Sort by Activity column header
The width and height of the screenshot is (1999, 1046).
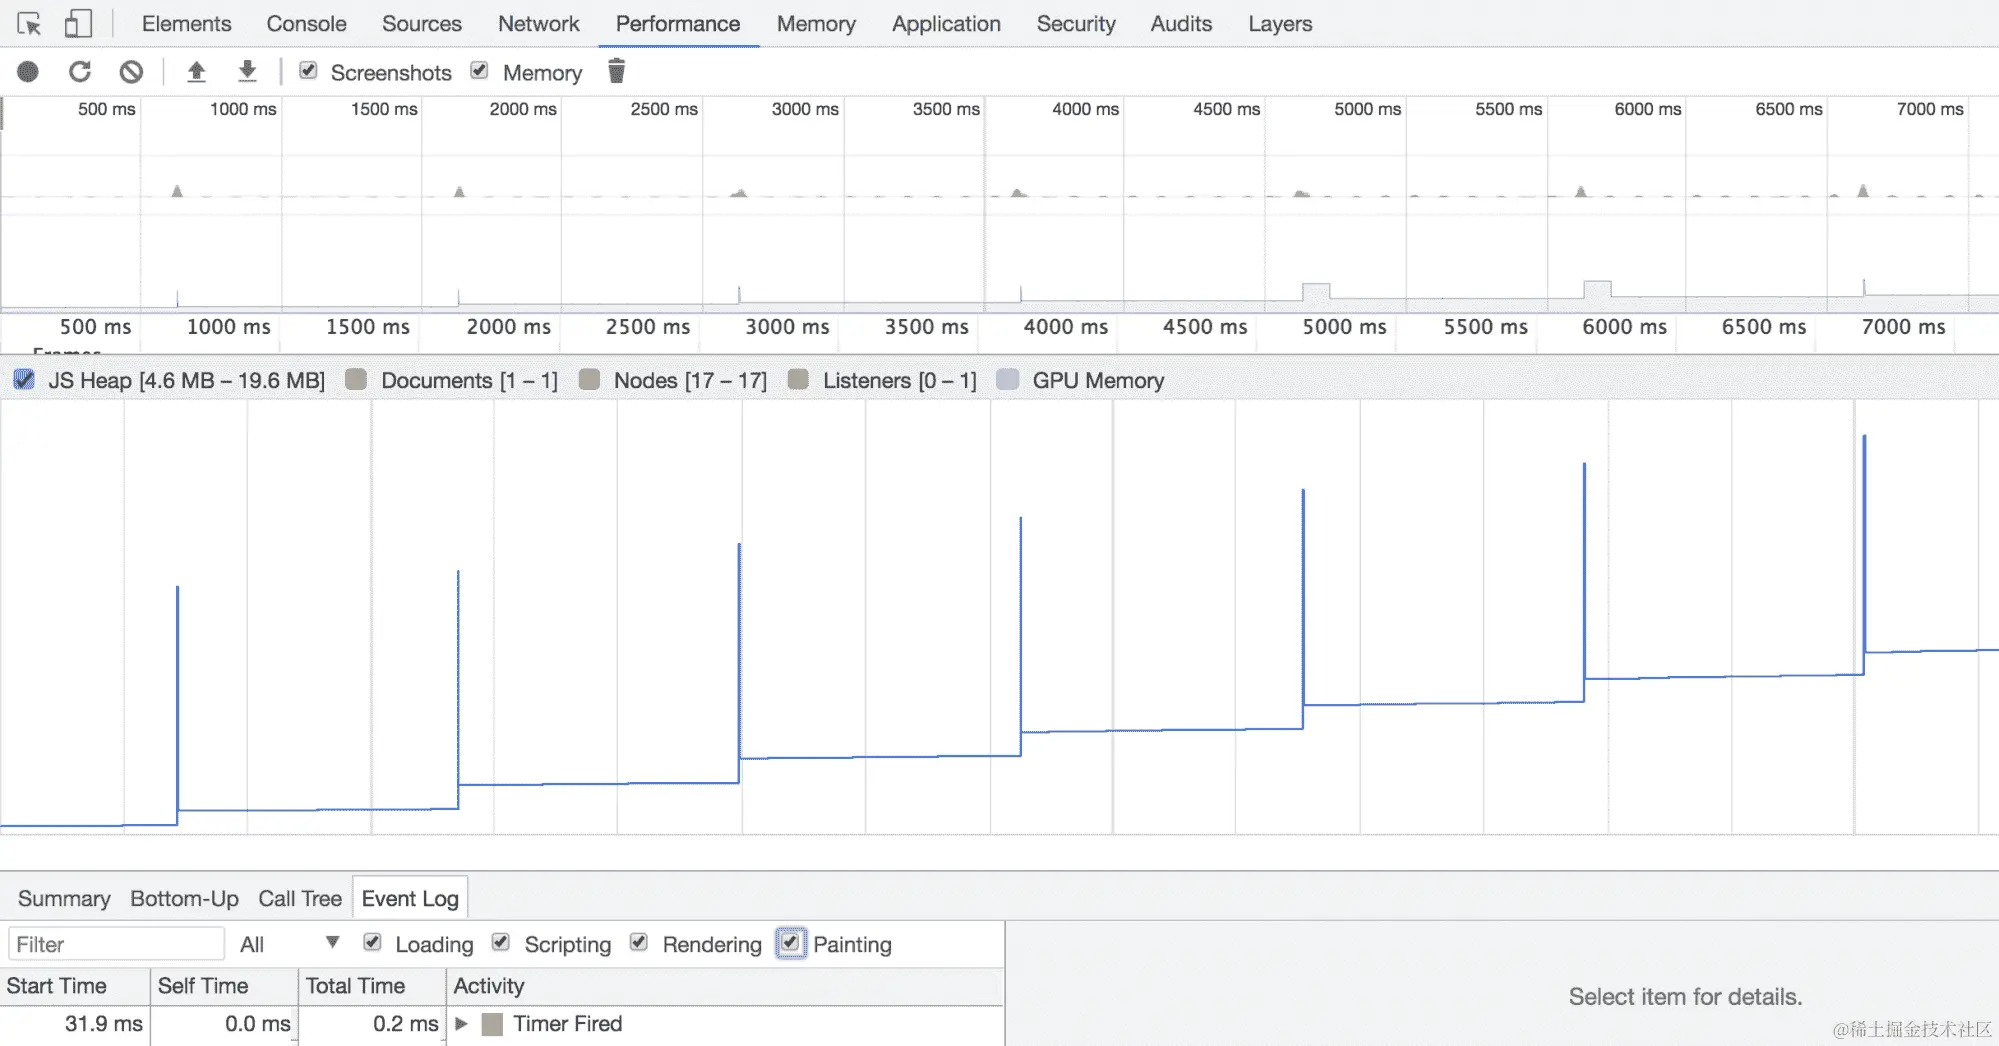click(x=724, y=986)
